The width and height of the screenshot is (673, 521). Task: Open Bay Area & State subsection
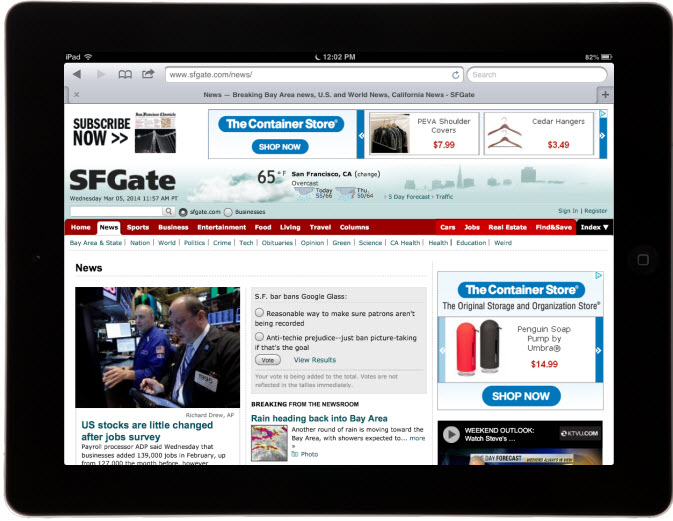coord(96,243)
